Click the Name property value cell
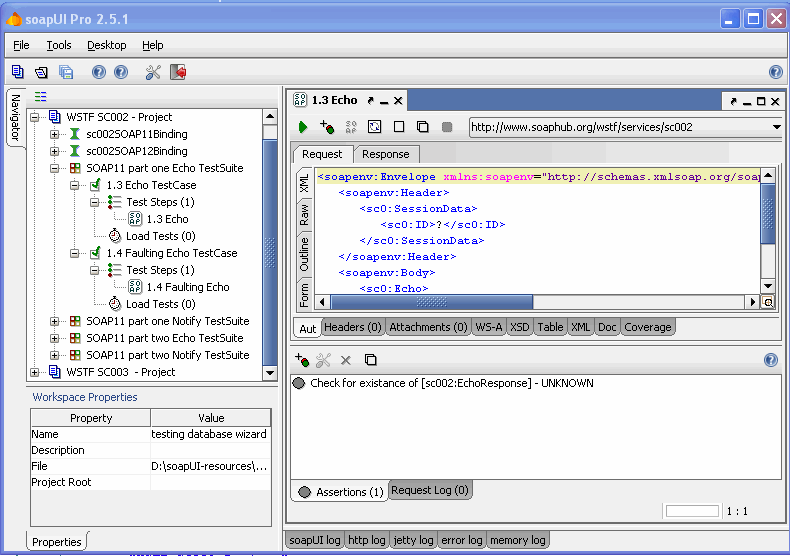Image resolution: width=790 pixels, height=556 pixels. click(211, 434)
